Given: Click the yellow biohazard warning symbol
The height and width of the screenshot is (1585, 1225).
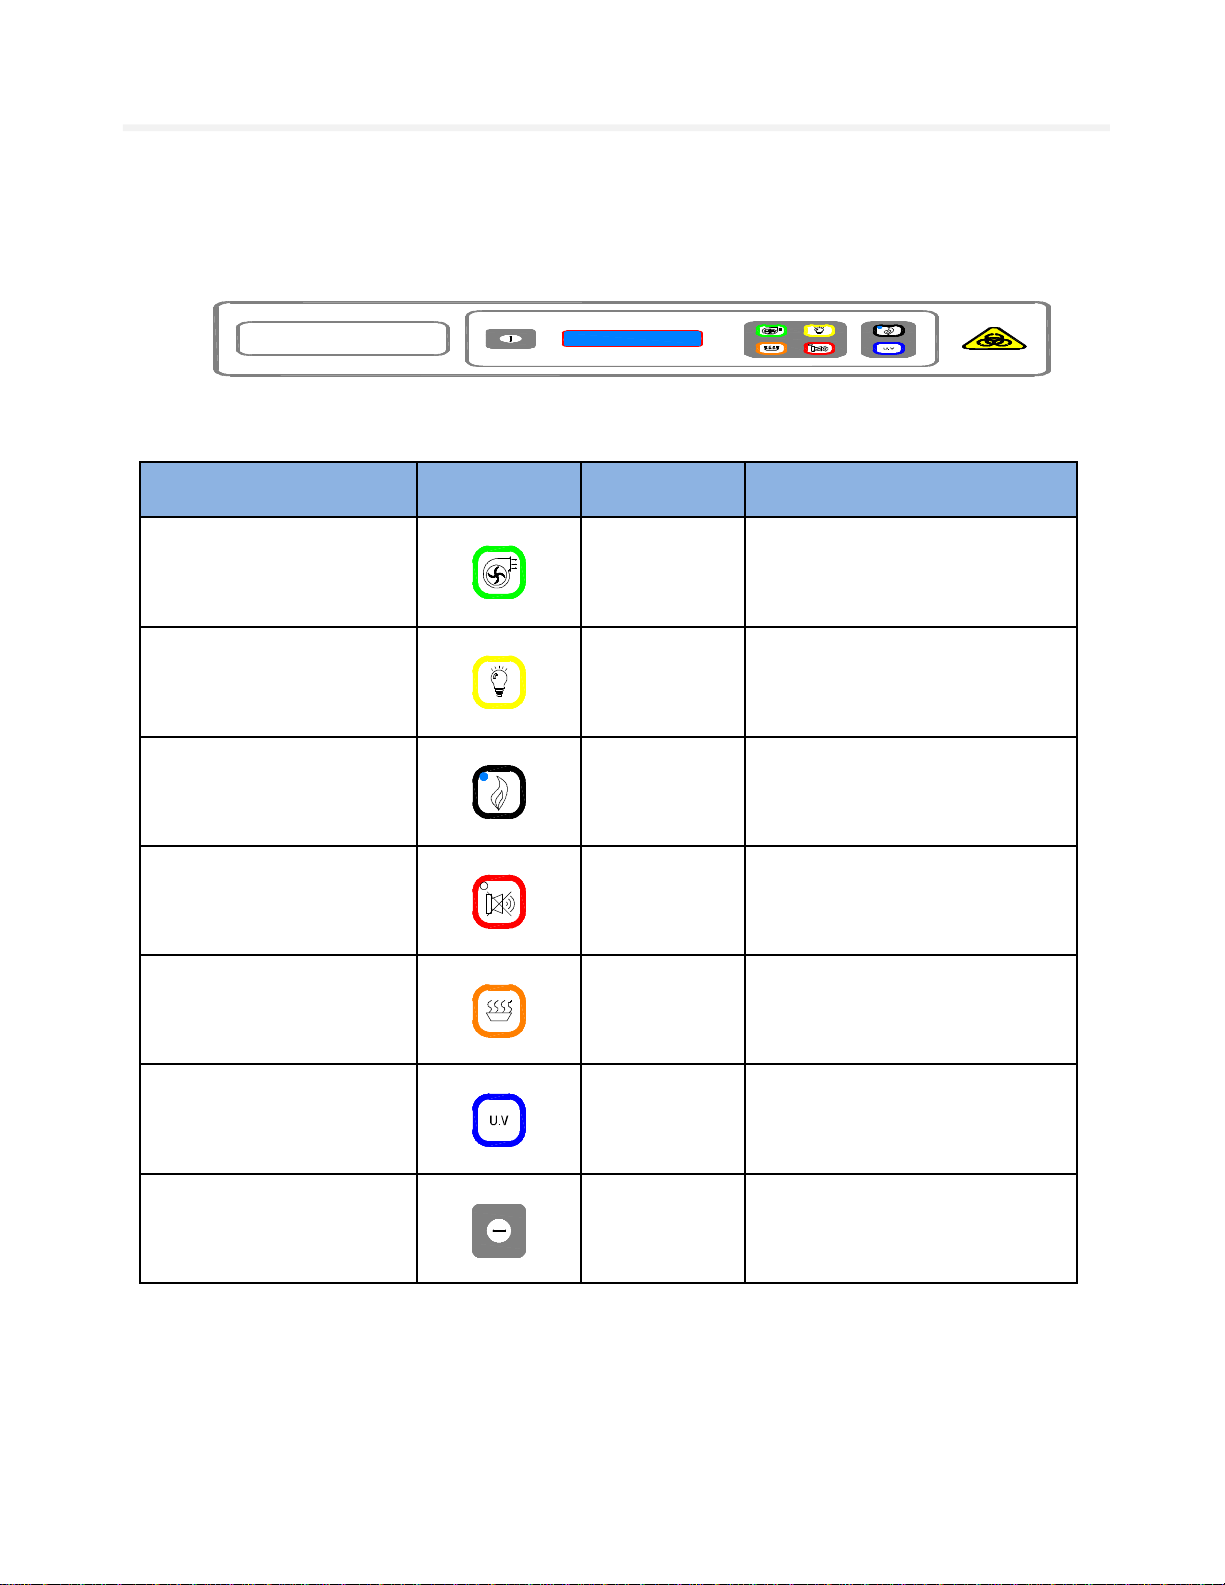Looking at the screenshot, I should click(x=994, y=339).
